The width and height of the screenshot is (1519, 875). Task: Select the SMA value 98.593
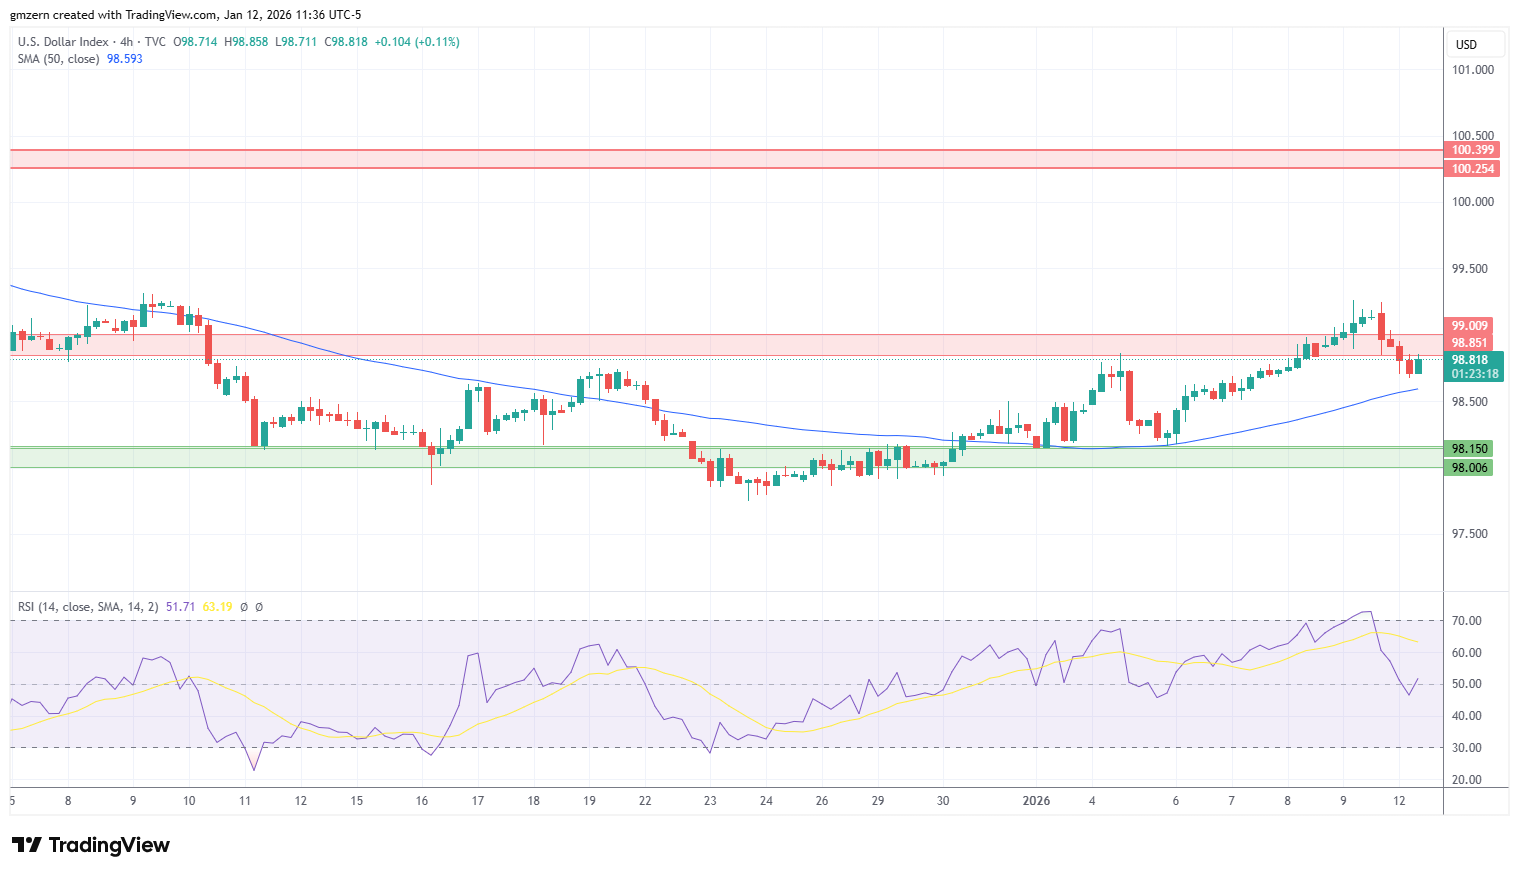click(125, 59)
